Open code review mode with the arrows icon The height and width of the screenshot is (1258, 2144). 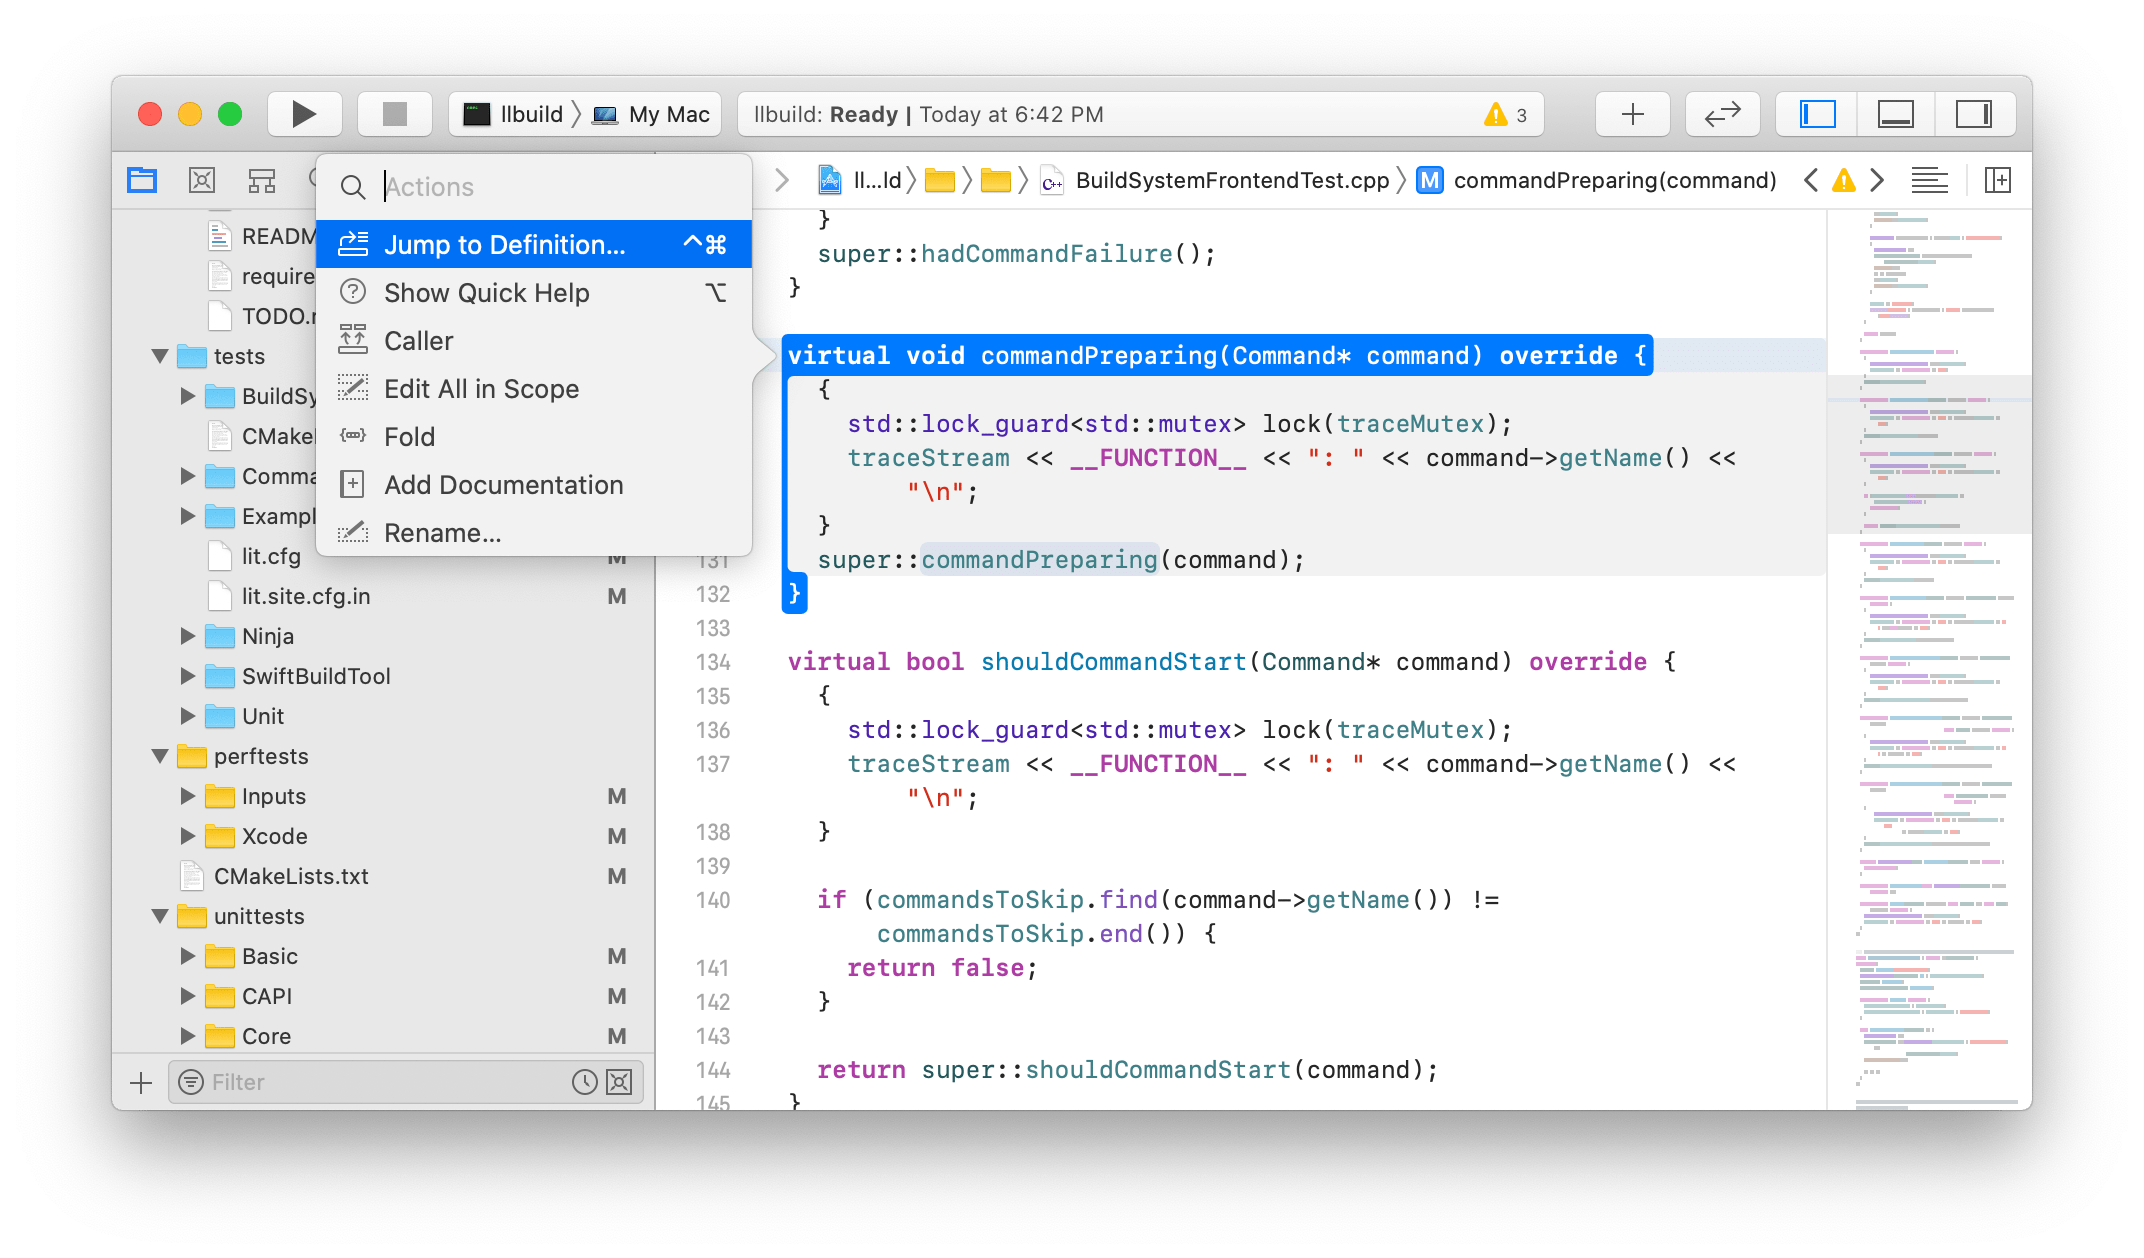pos(1722,113)
